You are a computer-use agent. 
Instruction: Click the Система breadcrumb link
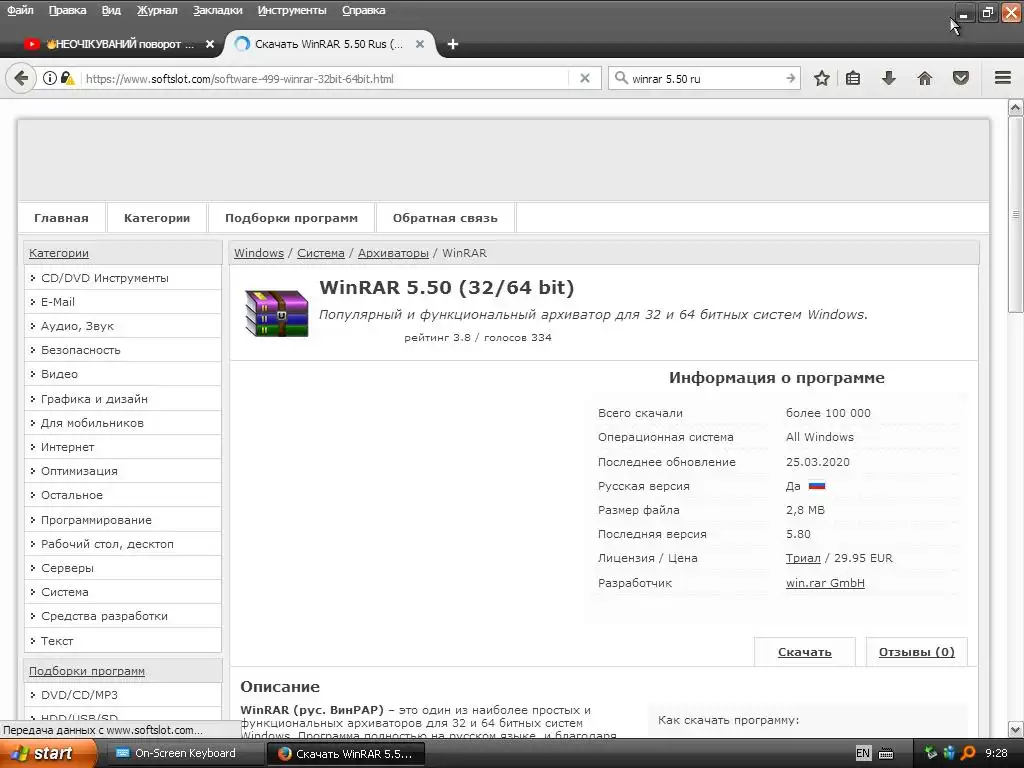tap(321, 253)
